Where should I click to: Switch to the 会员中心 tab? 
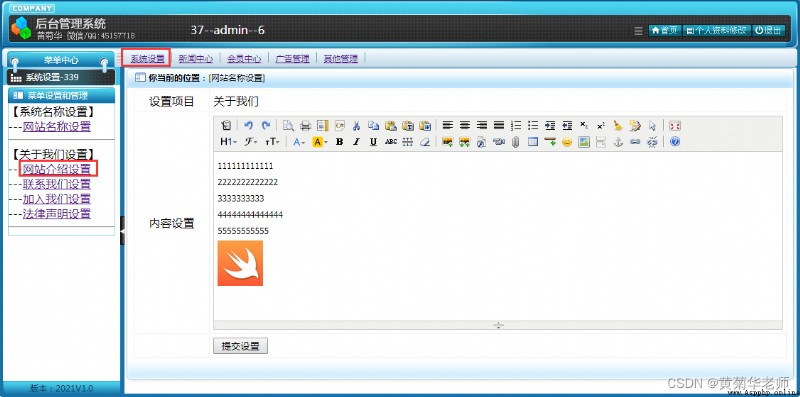[x=244, y=59]
